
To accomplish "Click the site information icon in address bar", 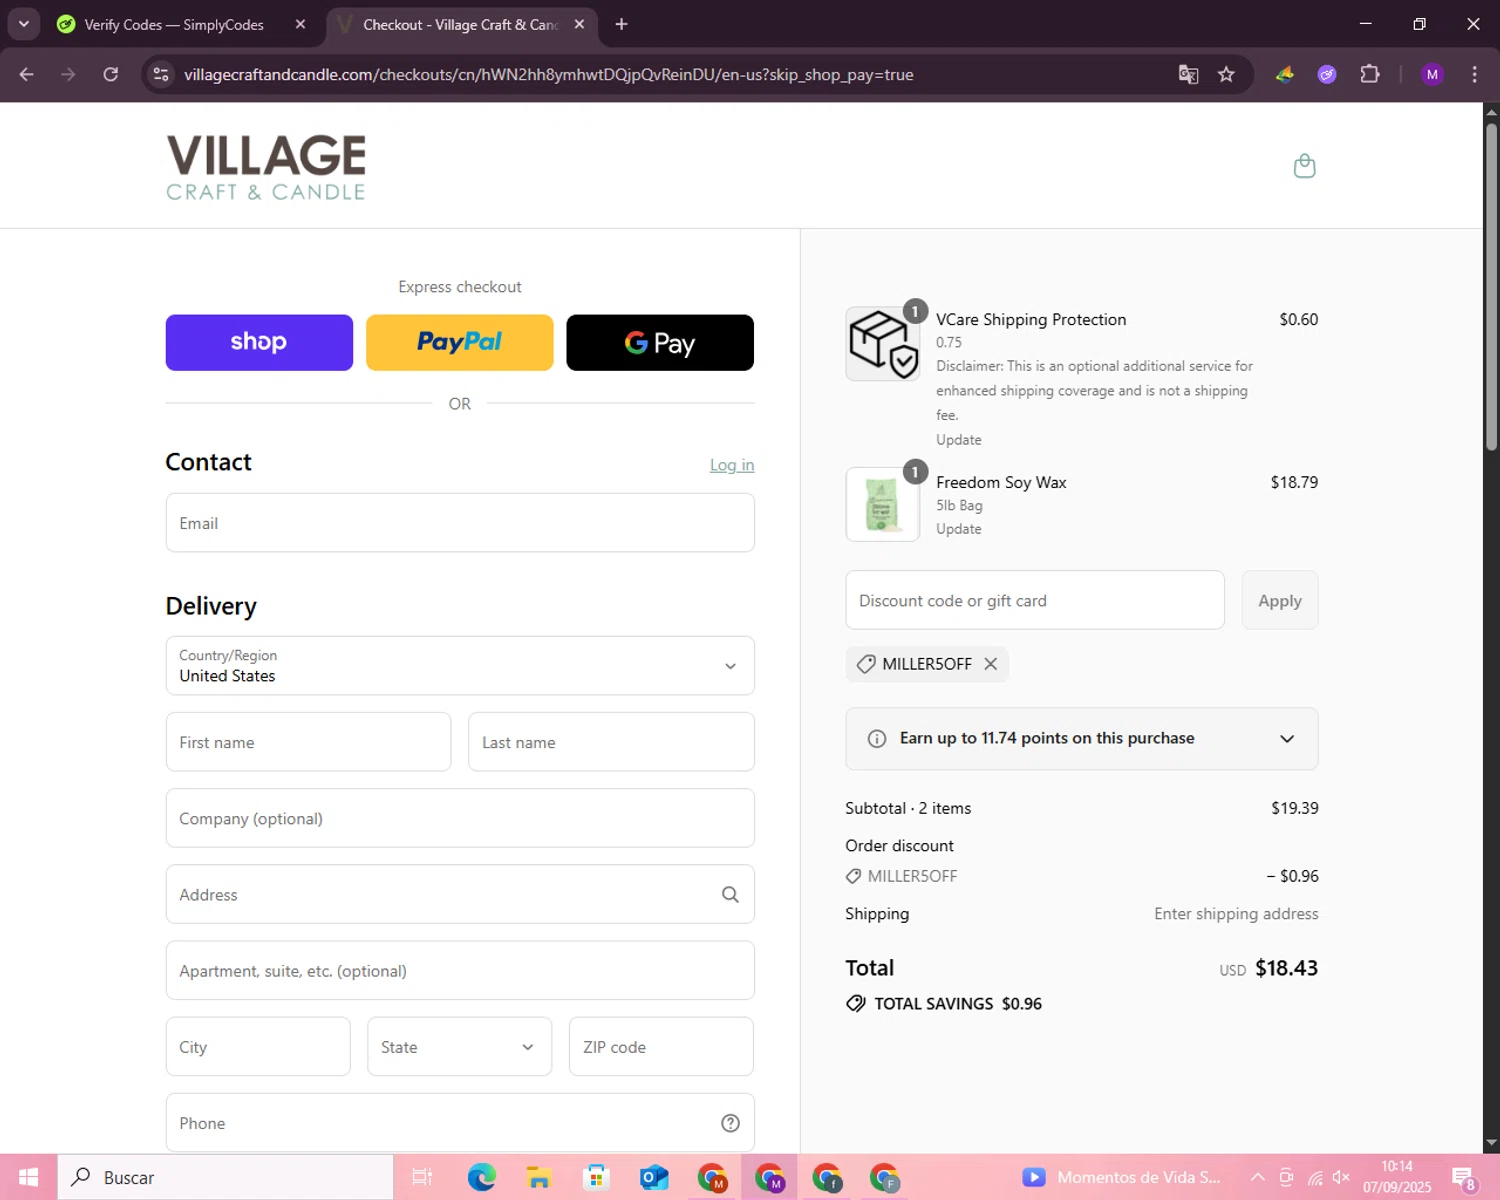I will pos(161,74).
